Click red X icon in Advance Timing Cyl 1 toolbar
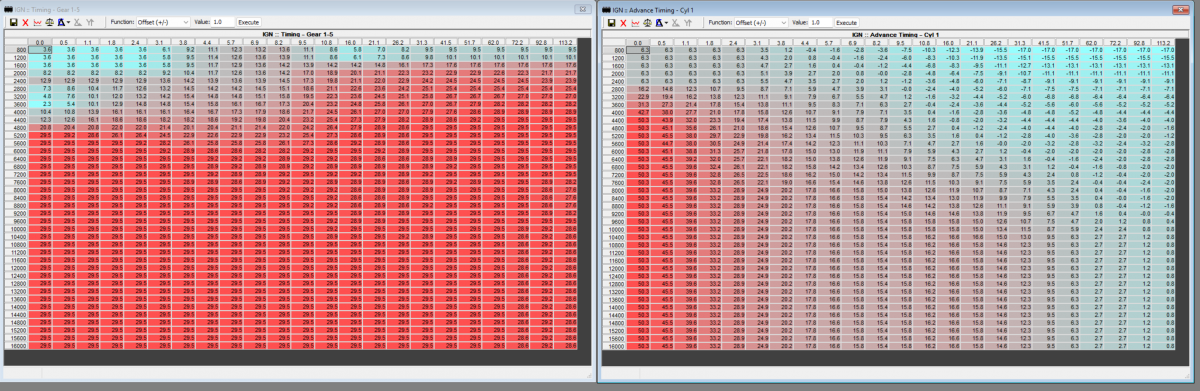The height and width of the screenshot is (391, 1200). pyautogui.click(x=623, y=23)
